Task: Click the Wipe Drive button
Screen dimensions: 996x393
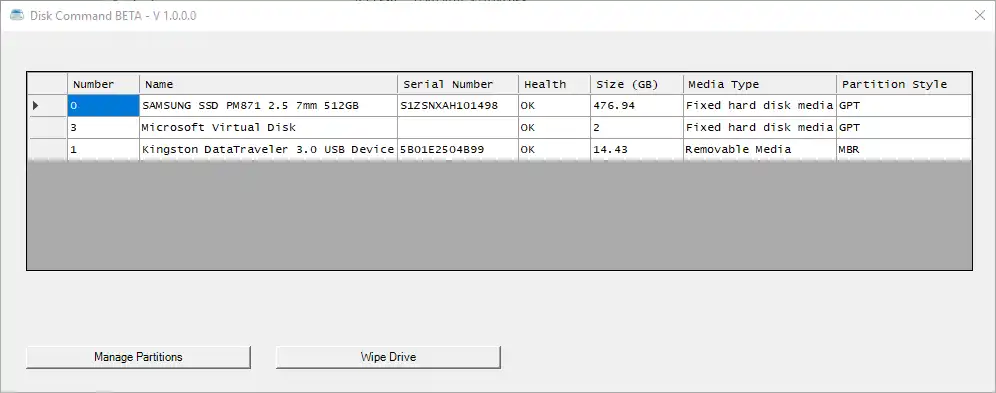Action: 388,357
